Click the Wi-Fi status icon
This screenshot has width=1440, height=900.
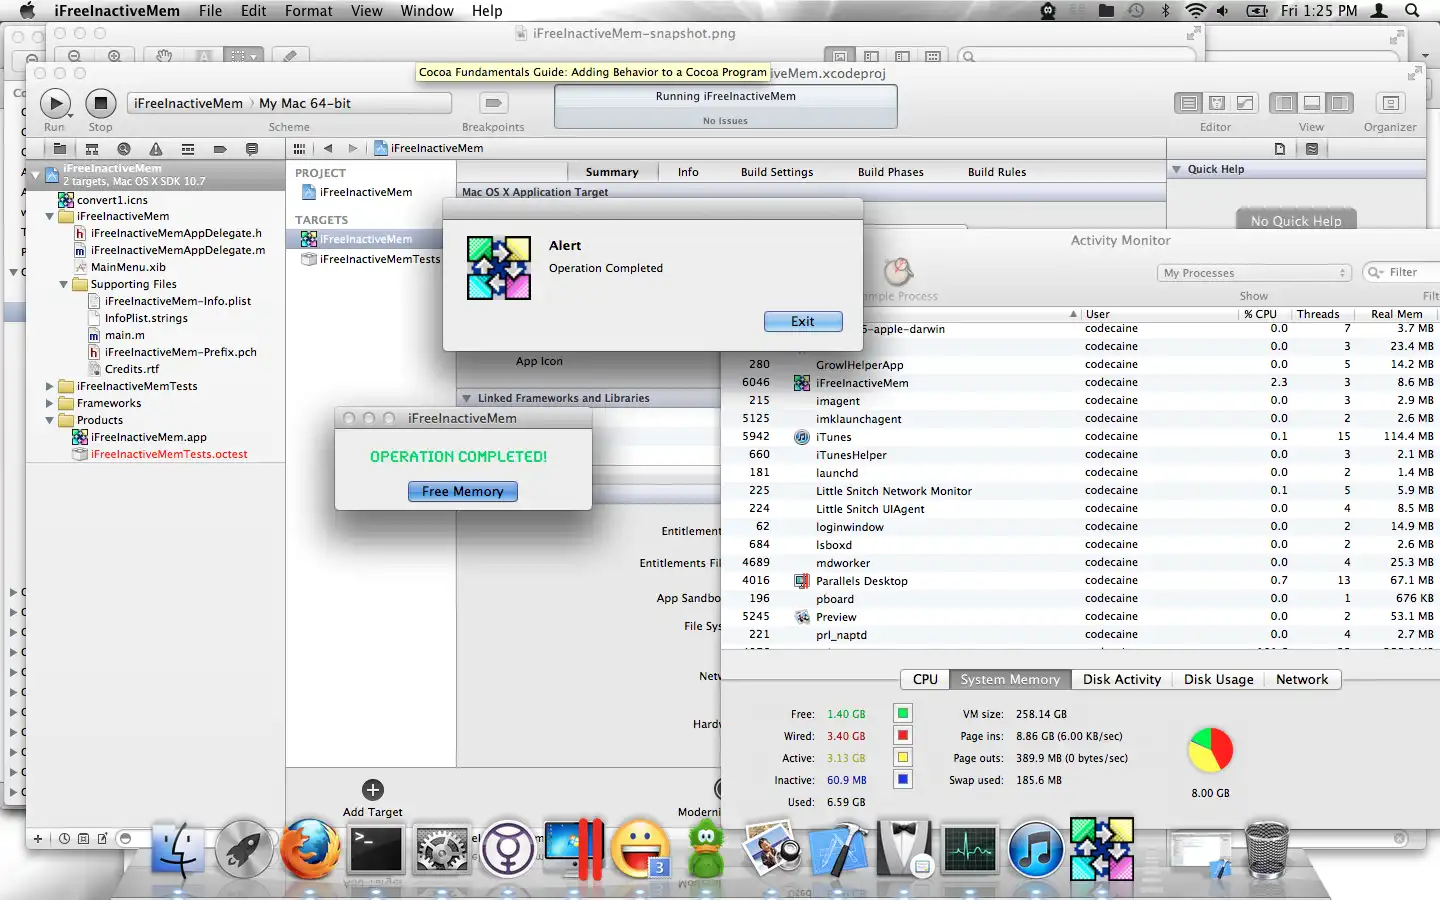click(1195, 11)
